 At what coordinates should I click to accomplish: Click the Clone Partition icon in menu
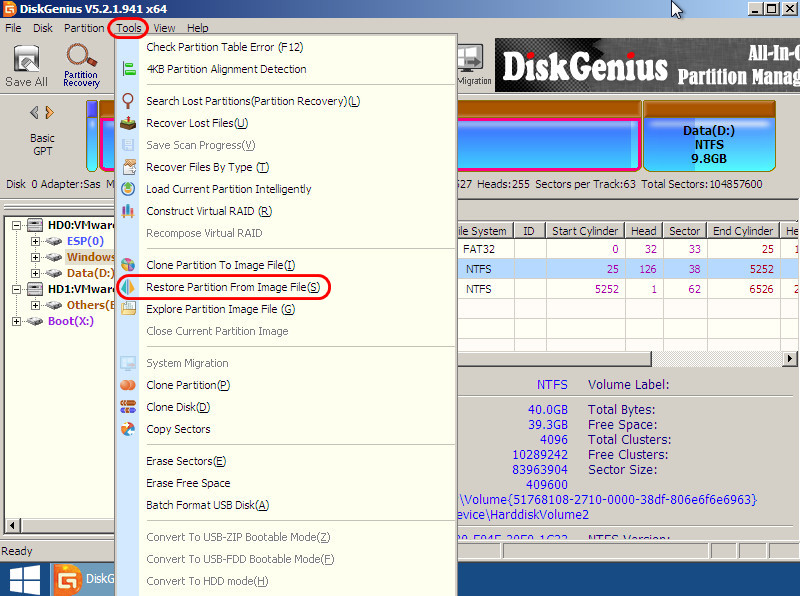pyautogui.click(x=128, y=385)
